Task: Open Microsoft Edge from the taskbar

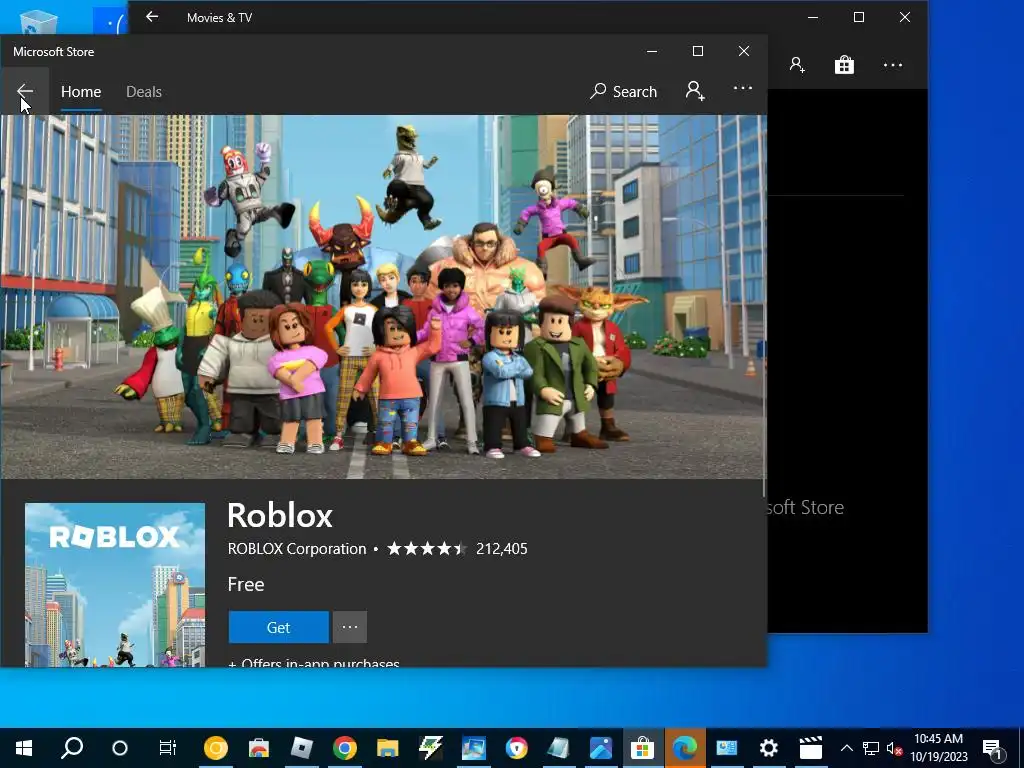Action: [685, 748]
